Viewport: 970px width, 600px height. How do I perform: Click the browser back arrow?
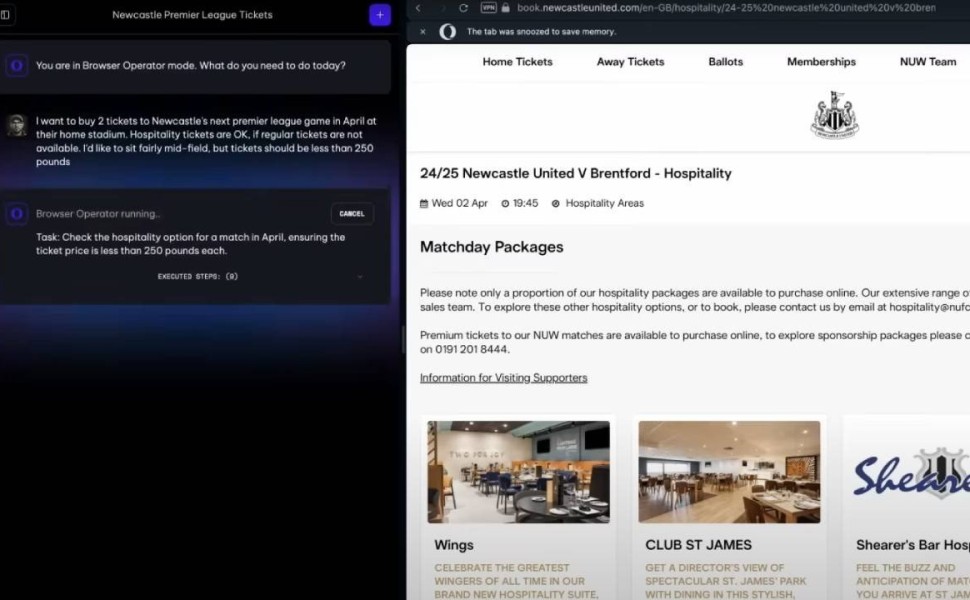click(418, 8)
